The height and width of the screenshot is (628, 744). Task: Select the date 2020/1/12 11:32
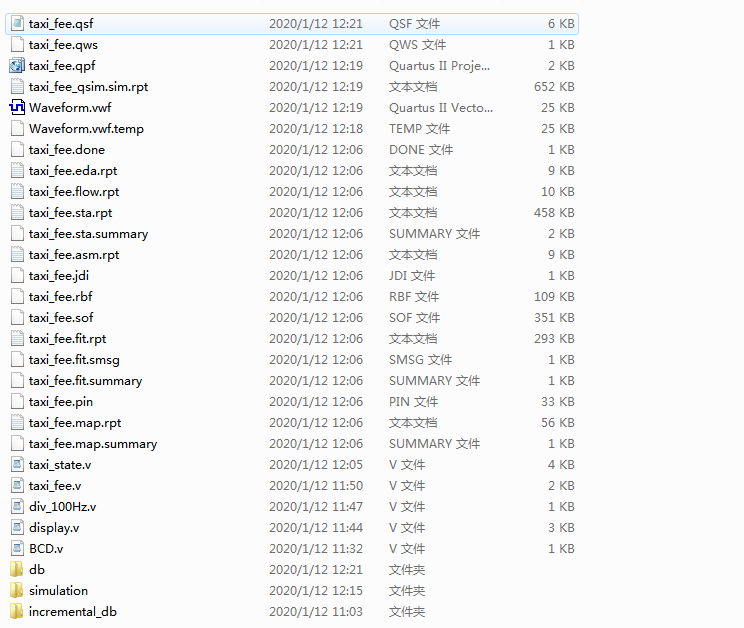(316, 549)
